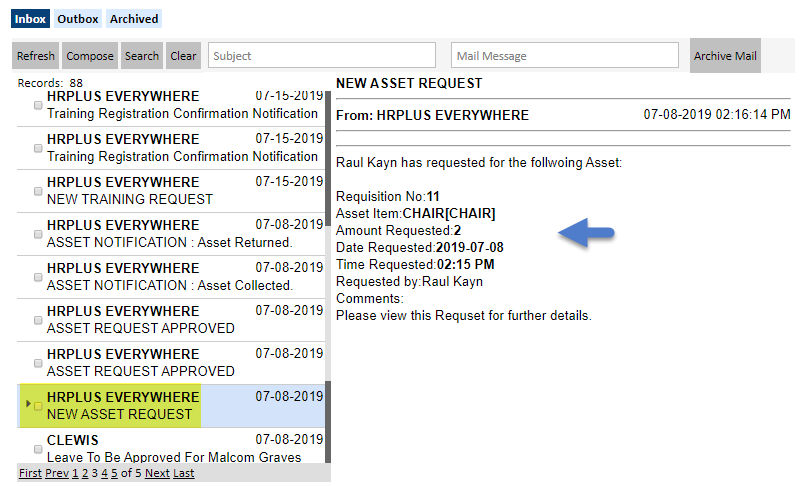
Task: Go to Next page link
Action: coord(157,473)
